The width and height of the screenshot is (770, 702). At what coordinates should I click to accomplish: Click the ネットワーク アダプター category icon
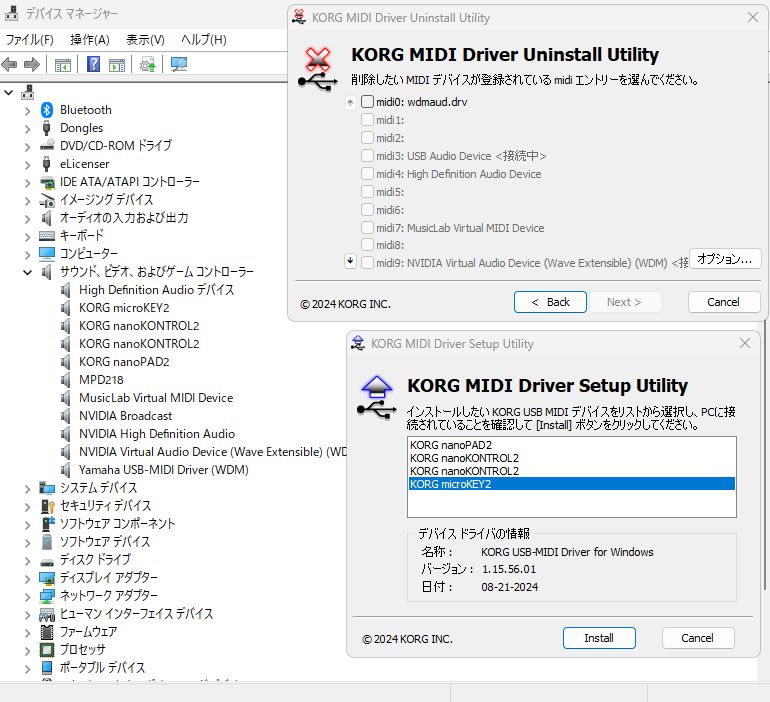click(47, 596)
